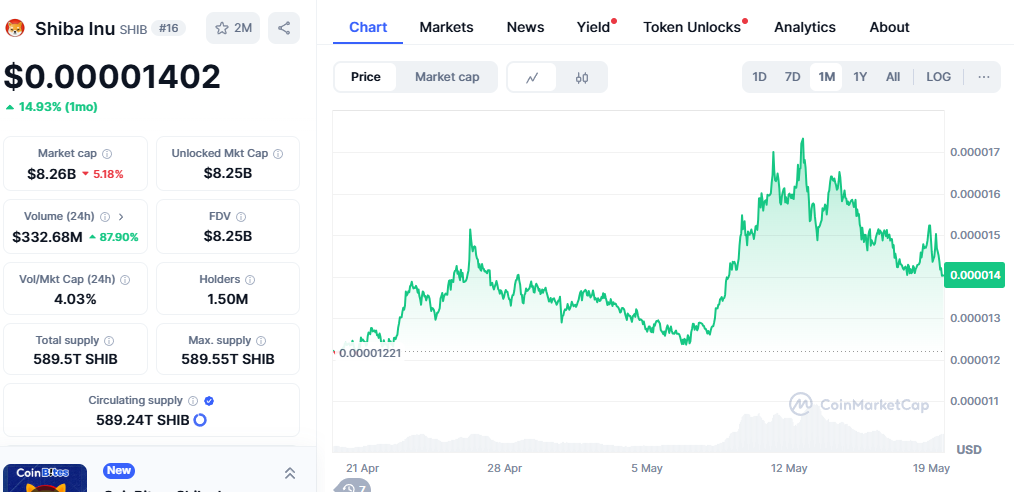1014x492 pixels.
Task: Click the 4.03% Vol/Mkt Cap value
Action: pos(76,299)
